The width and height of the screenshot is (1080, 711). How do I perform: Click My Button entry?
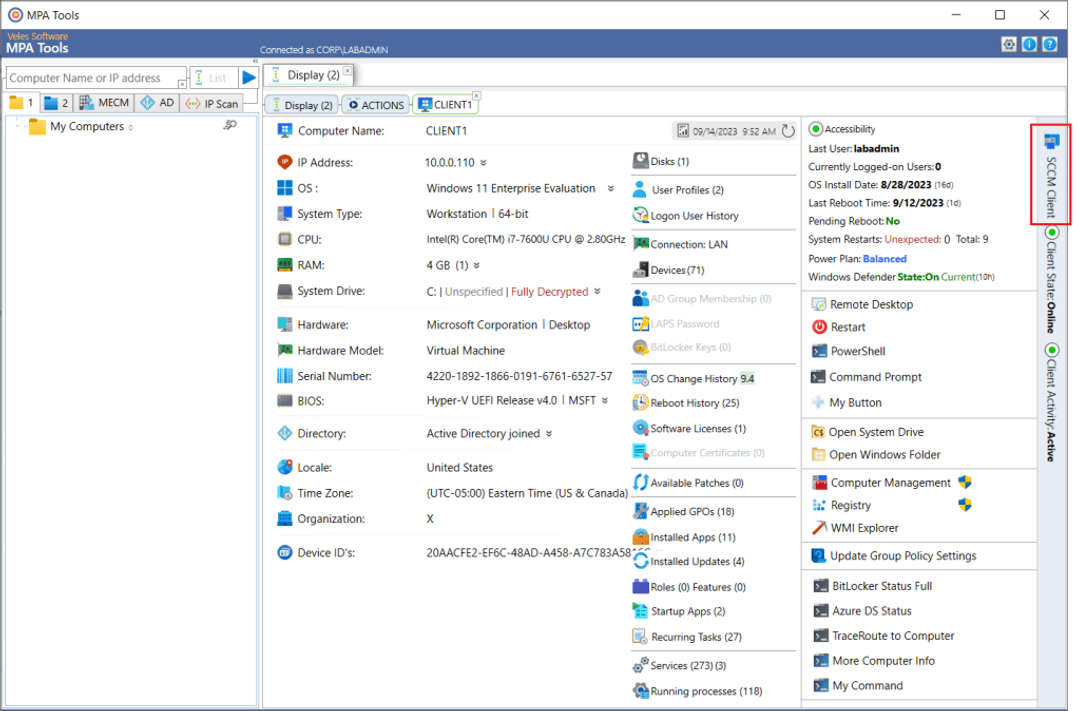(x=847, y=402)
